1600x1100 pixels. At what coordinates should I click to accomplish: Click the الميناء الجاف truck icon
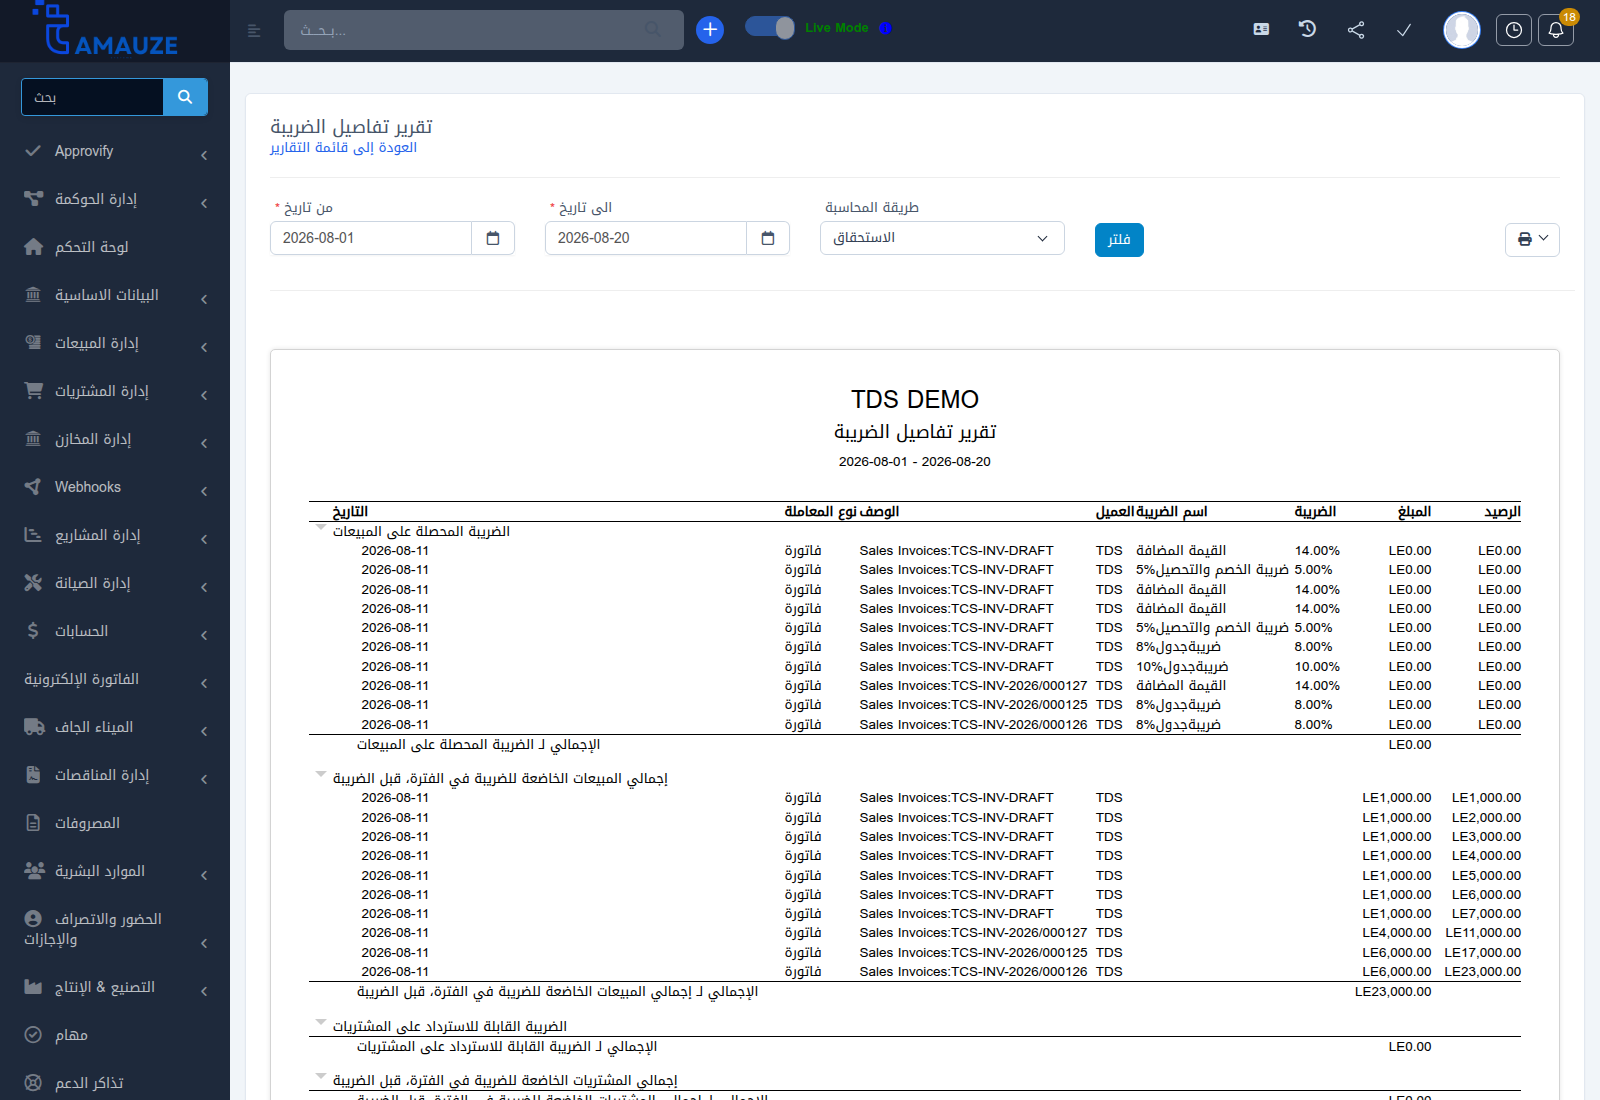[x=34, y=727]
